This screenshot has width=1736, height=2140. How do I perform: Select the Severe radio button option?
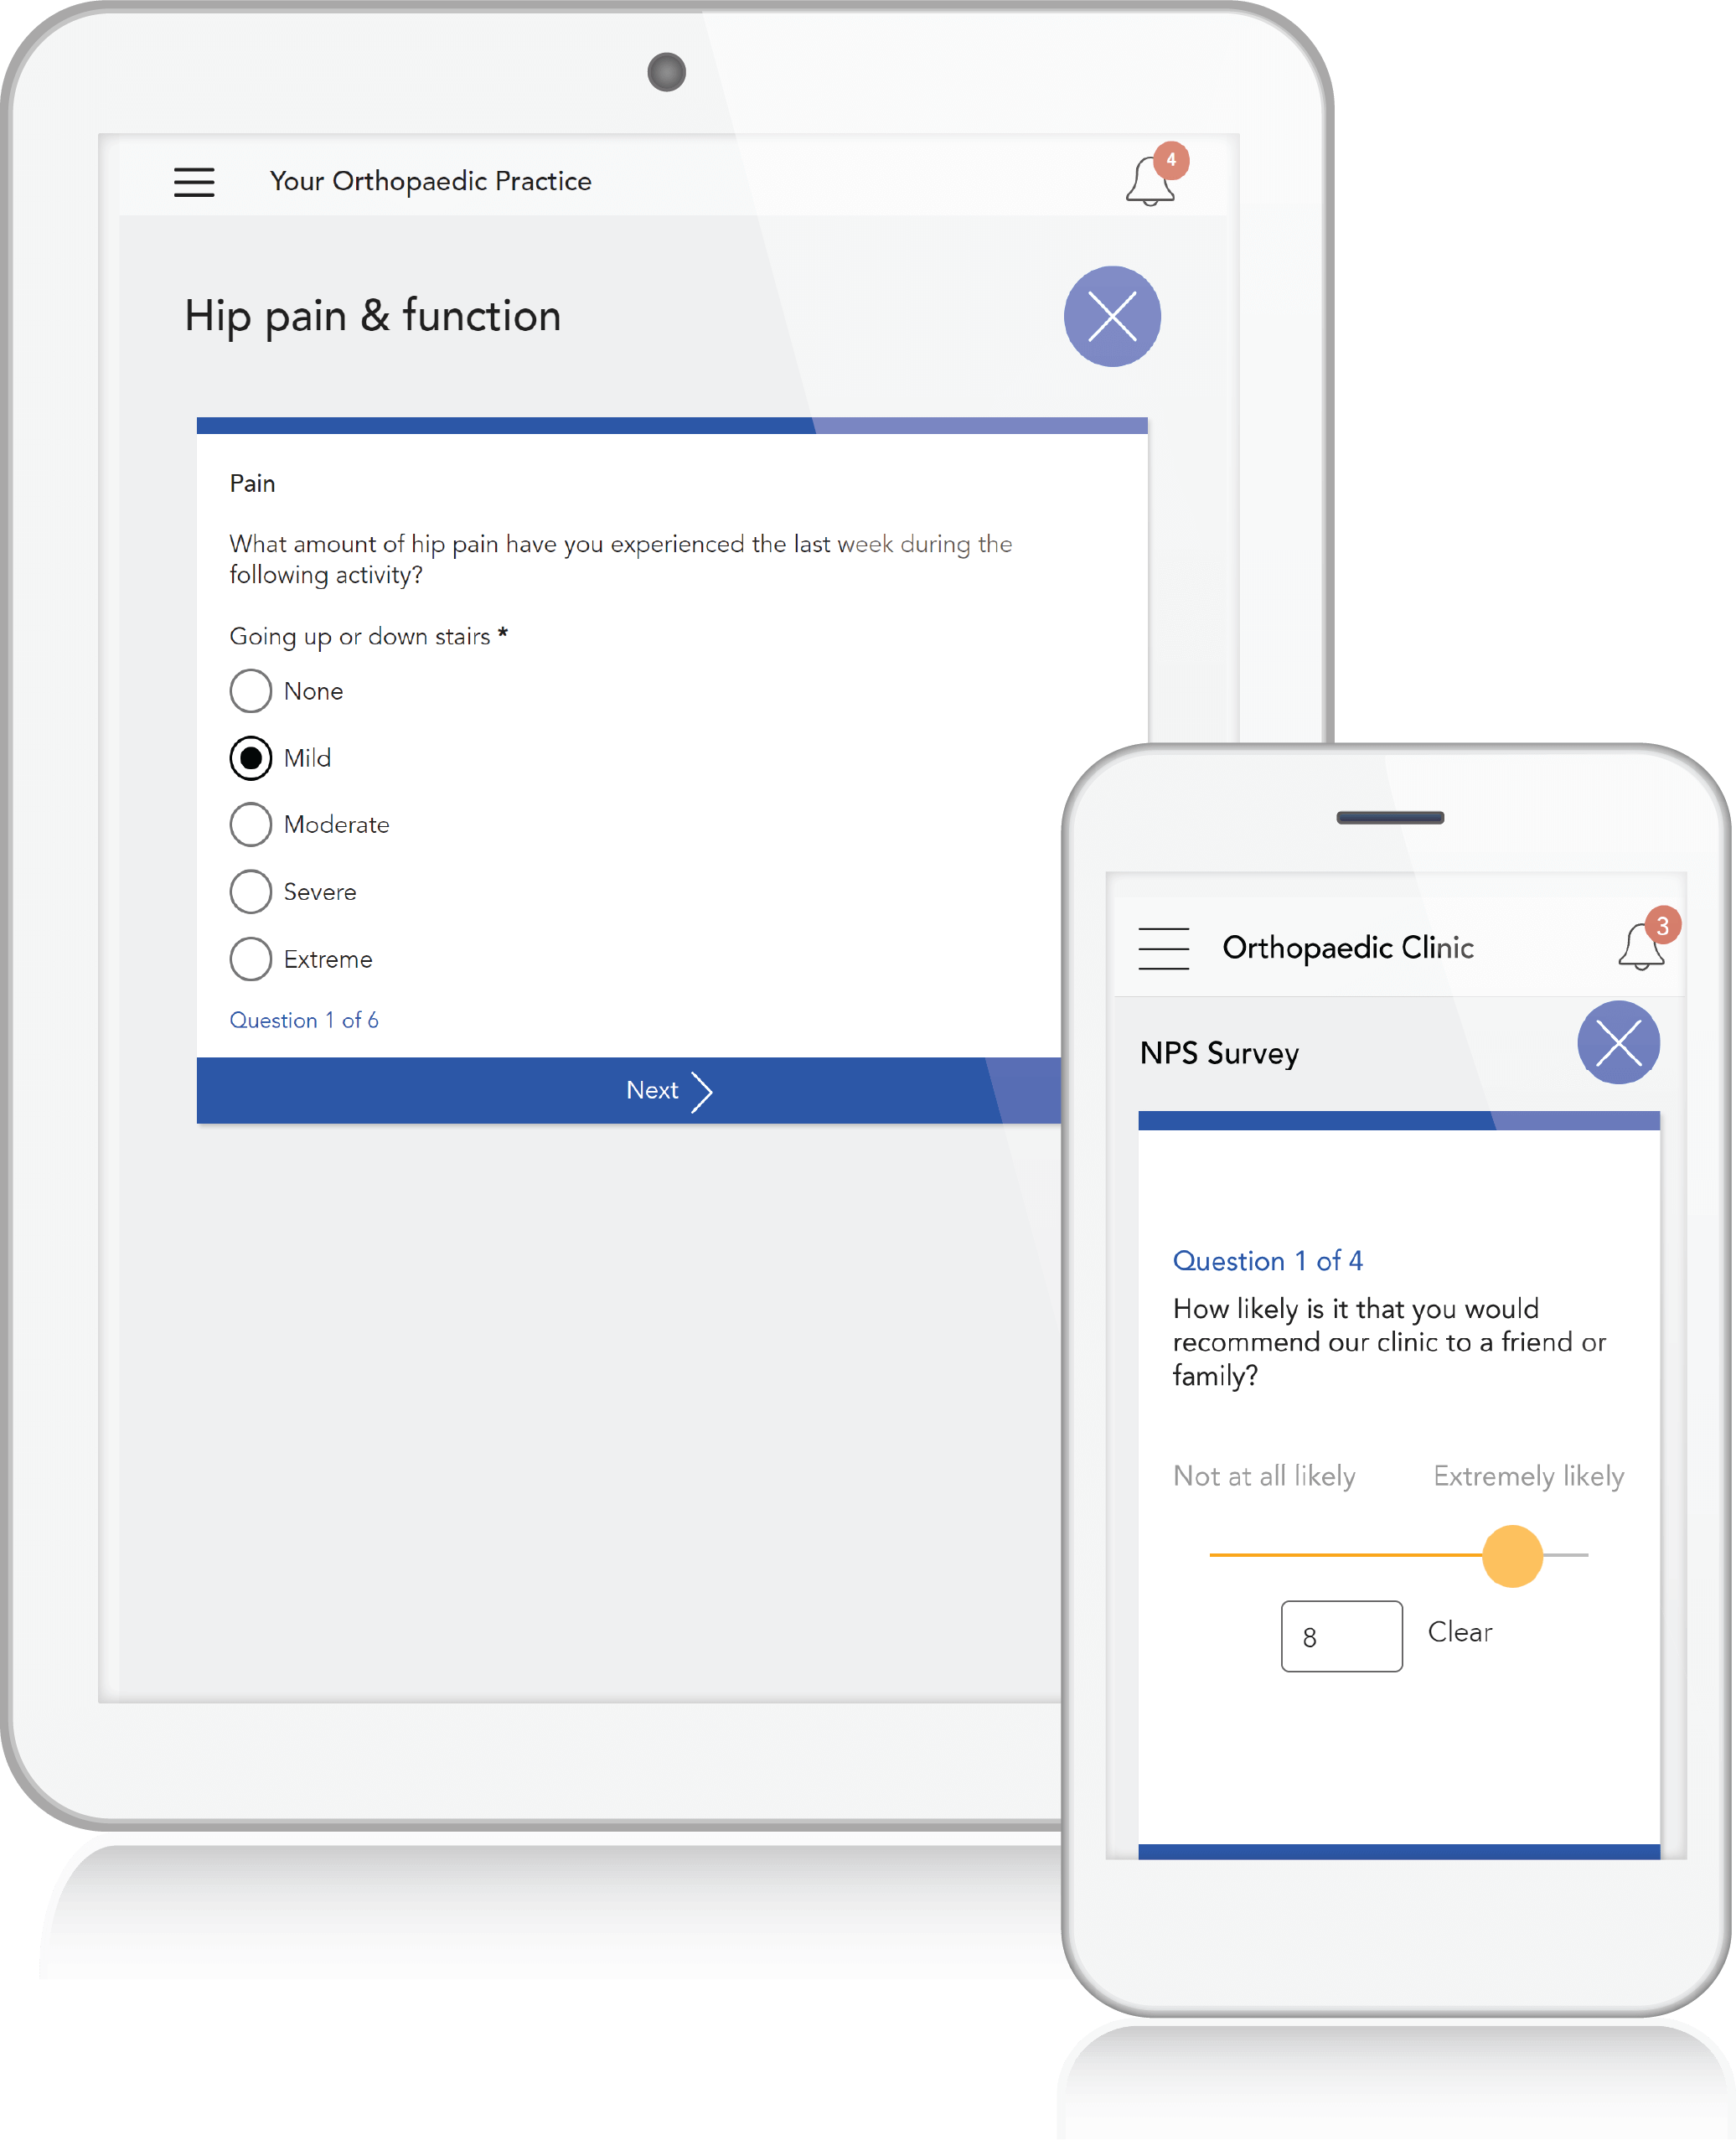[x=251, y=891]
